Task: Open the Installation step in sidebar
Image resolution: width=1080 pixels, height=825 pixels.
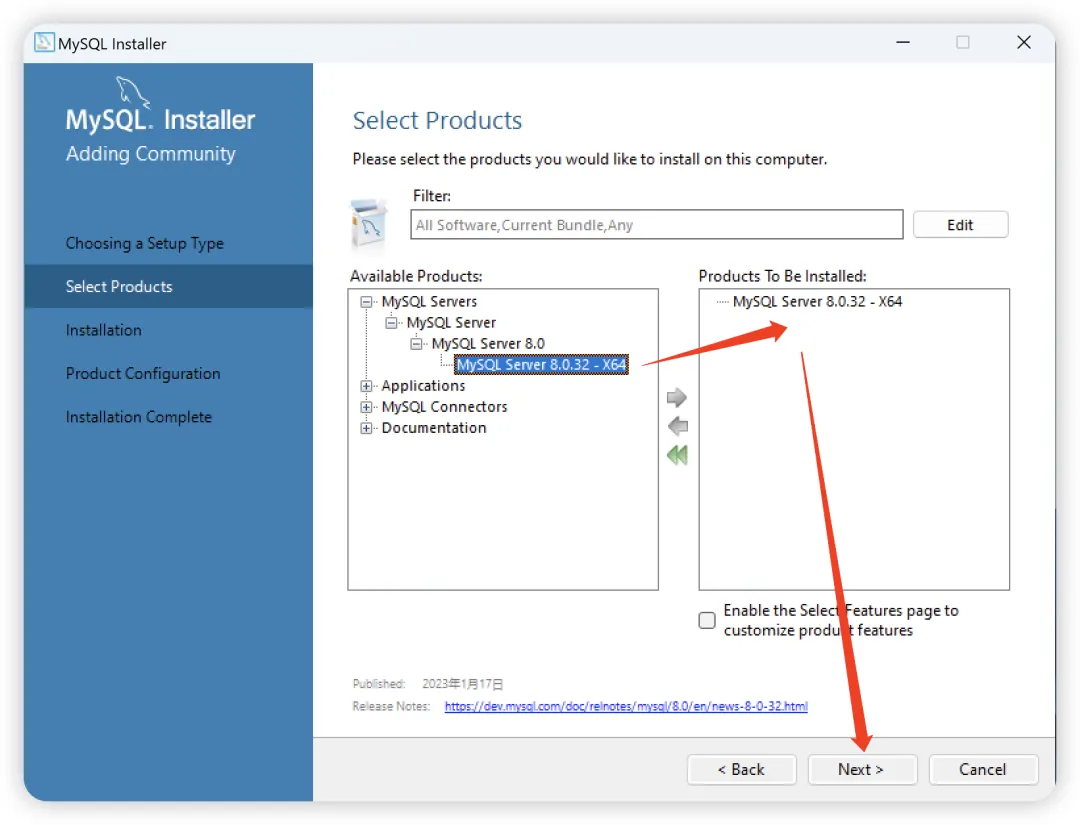Action: 103,330
